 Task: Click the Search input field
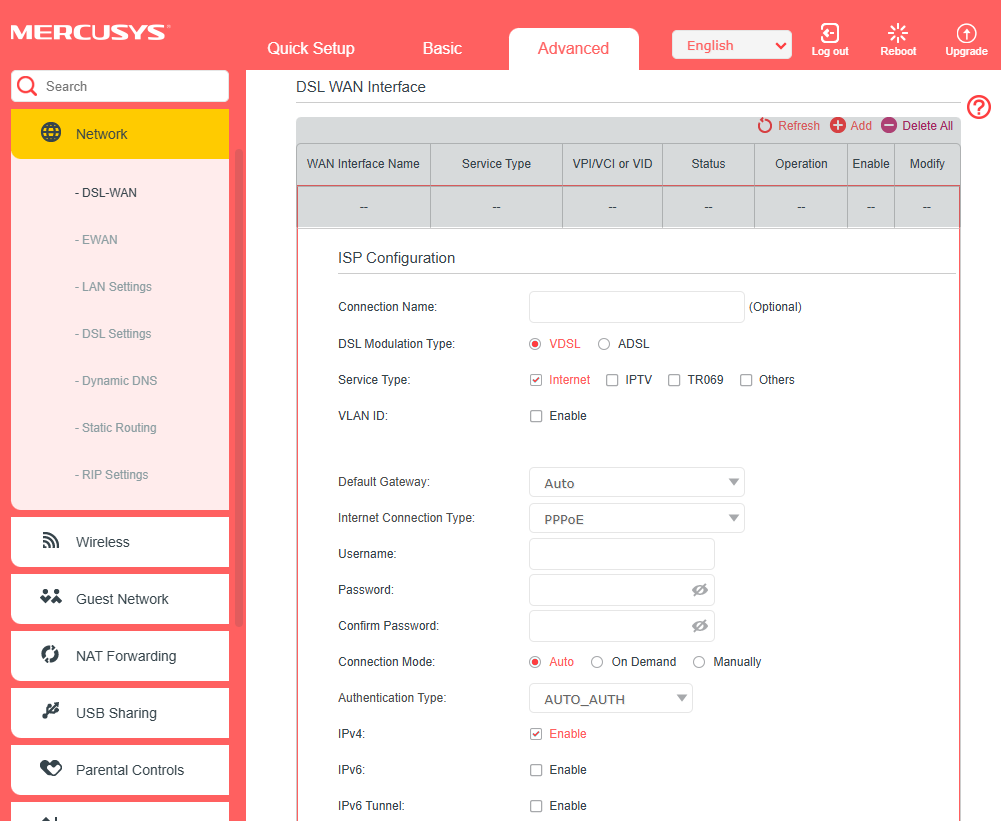[x=120, y=86]
